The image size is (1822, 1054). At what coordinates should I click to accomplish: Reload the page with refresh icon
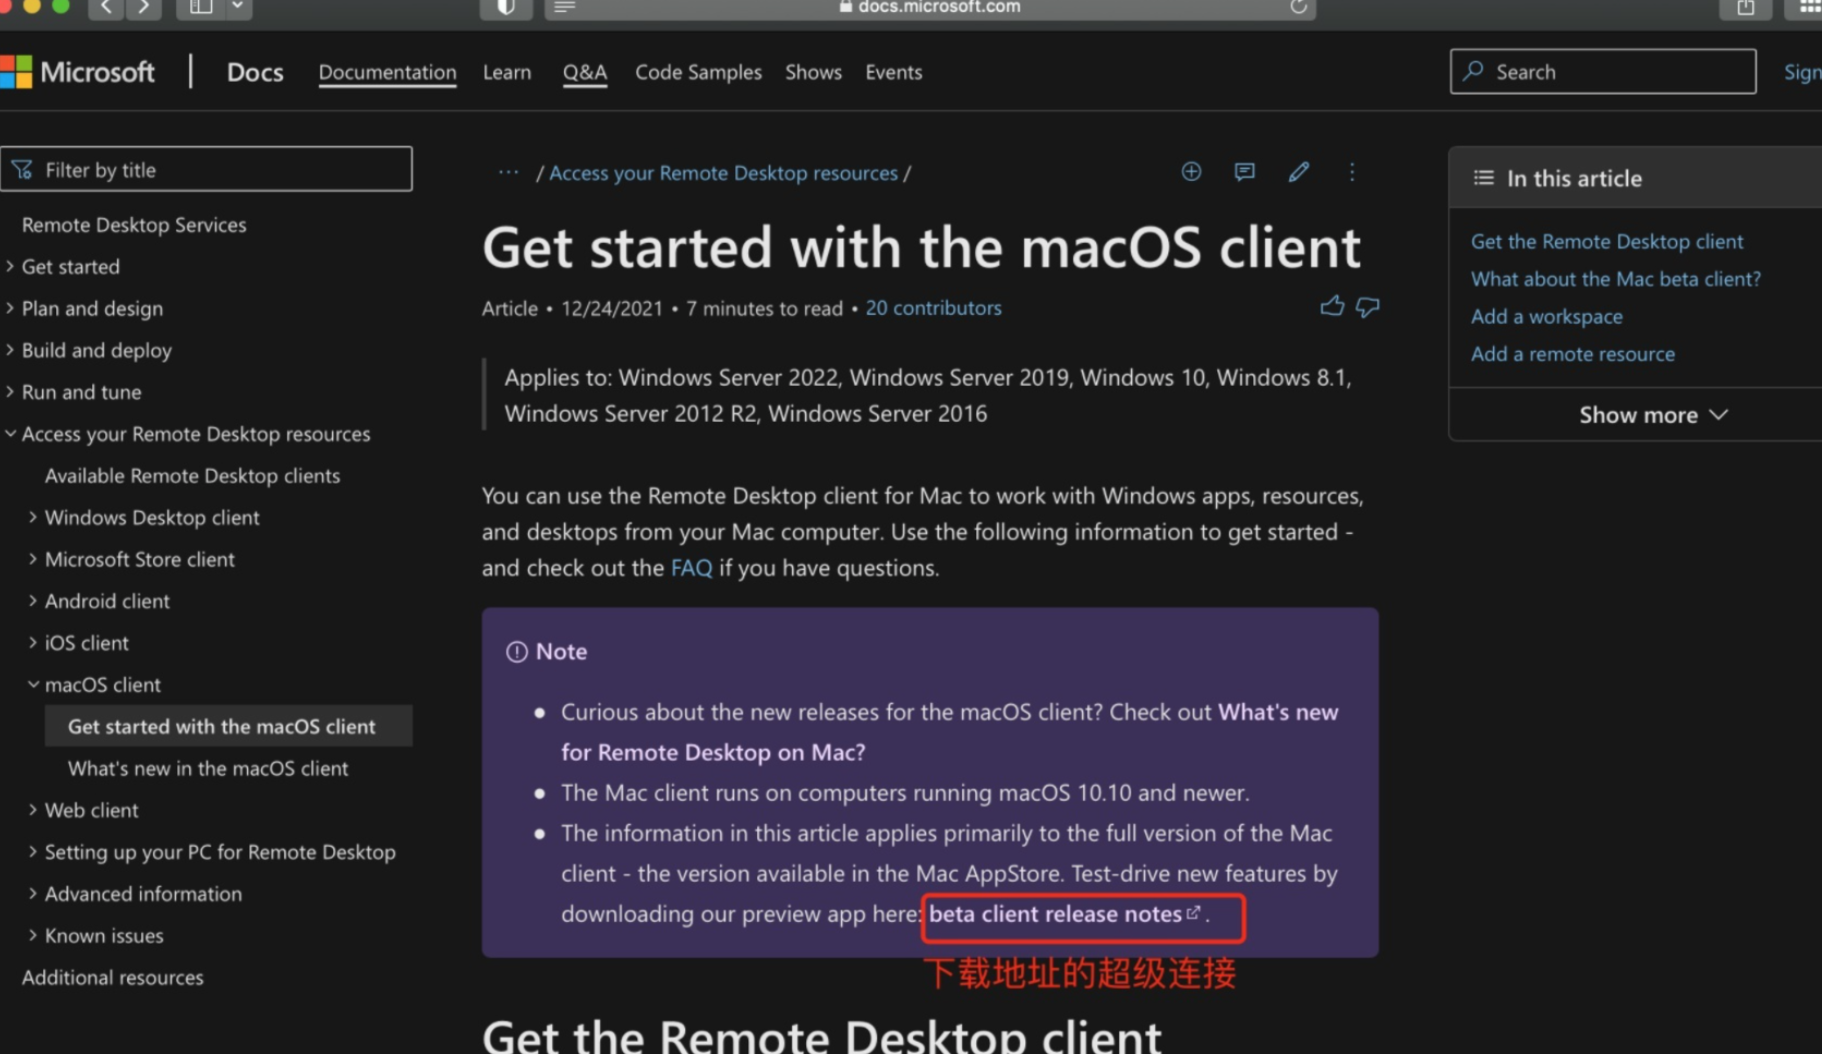point(1298,7)
